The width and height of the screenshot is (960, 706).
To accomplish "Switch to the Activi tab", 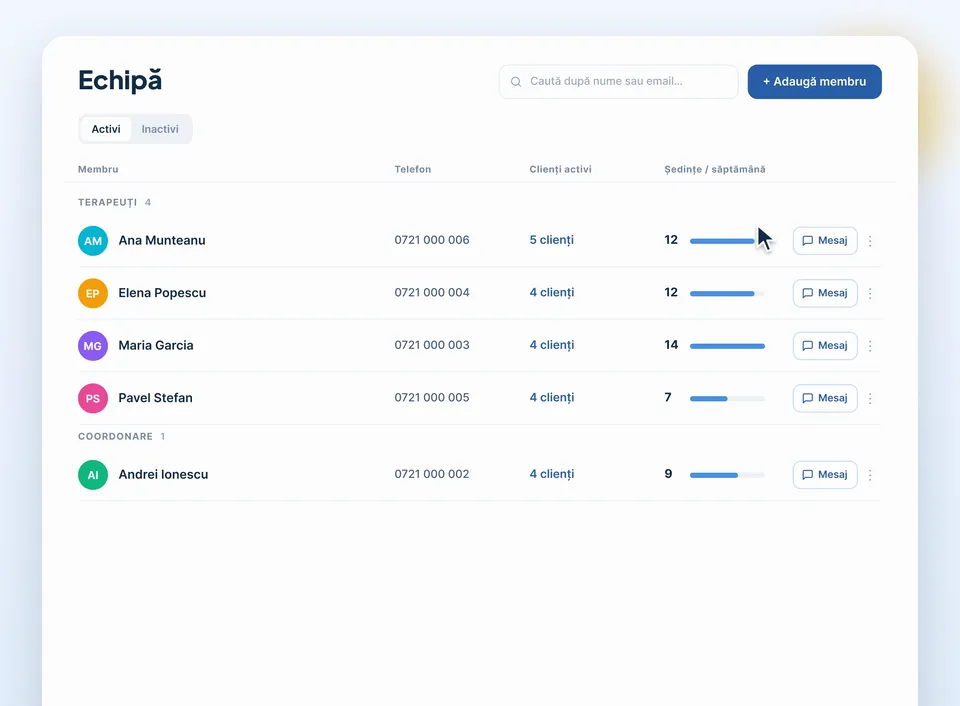I will point(106,129).
